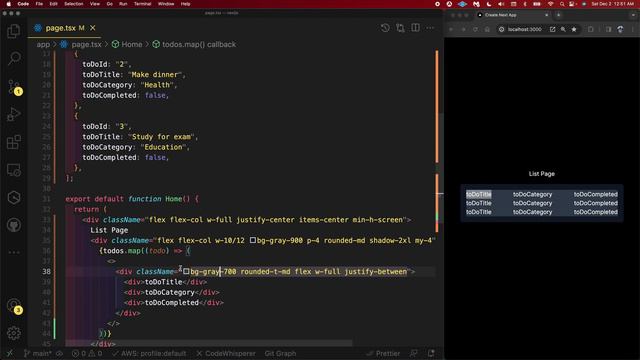Toggle the browser side panel
This screenshot has width=640, height=360.
(x=608, y=29)
